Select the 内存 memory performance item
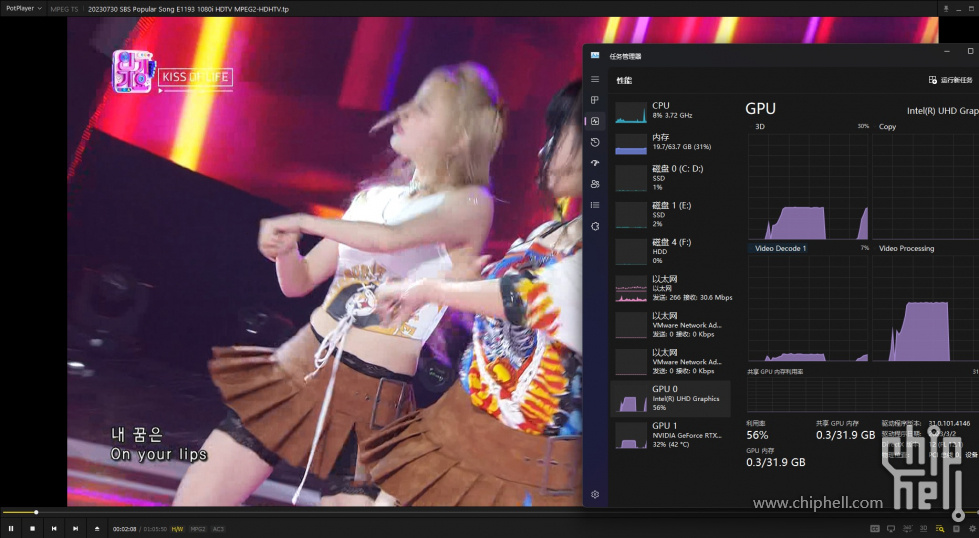Image resolution: width=979 pixels, height=538 pixels. click(671, 142)
